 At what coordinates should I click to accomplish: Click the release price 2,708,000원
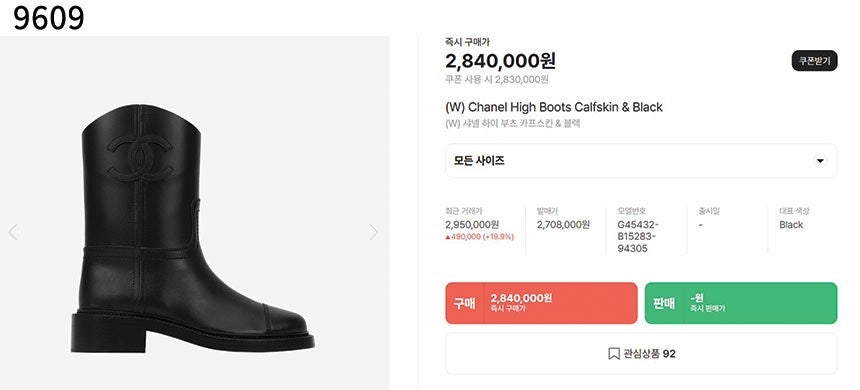point(563,225)
